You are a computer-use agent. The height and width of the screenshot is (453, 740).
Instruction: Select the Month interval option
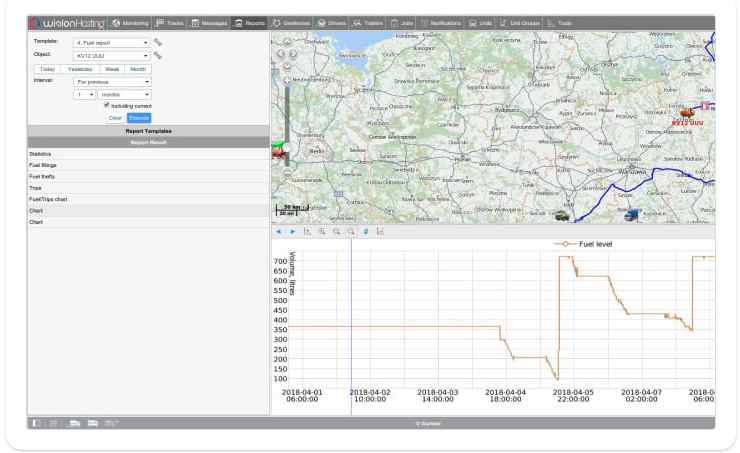(x=139, y=69)
